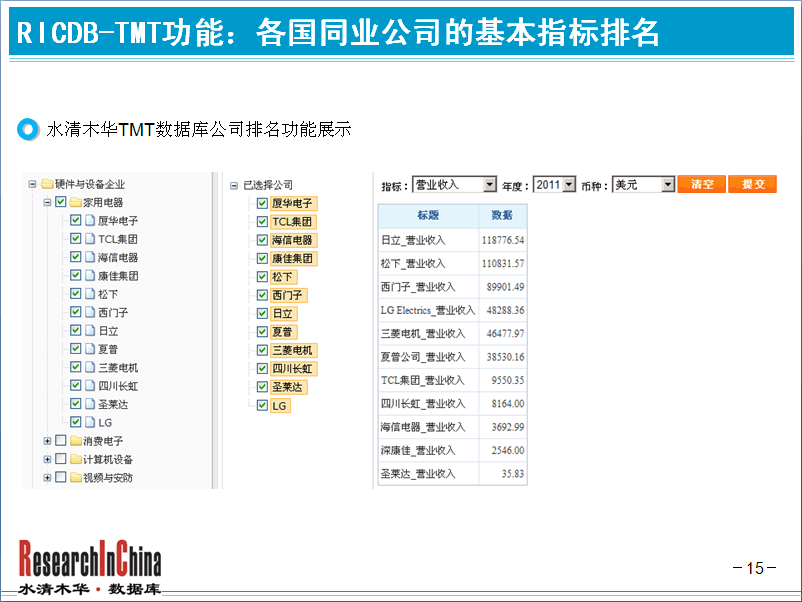The image size is (802, 602).
Task: Expand the 计算机设备 tree node
Action: [47, 459]
